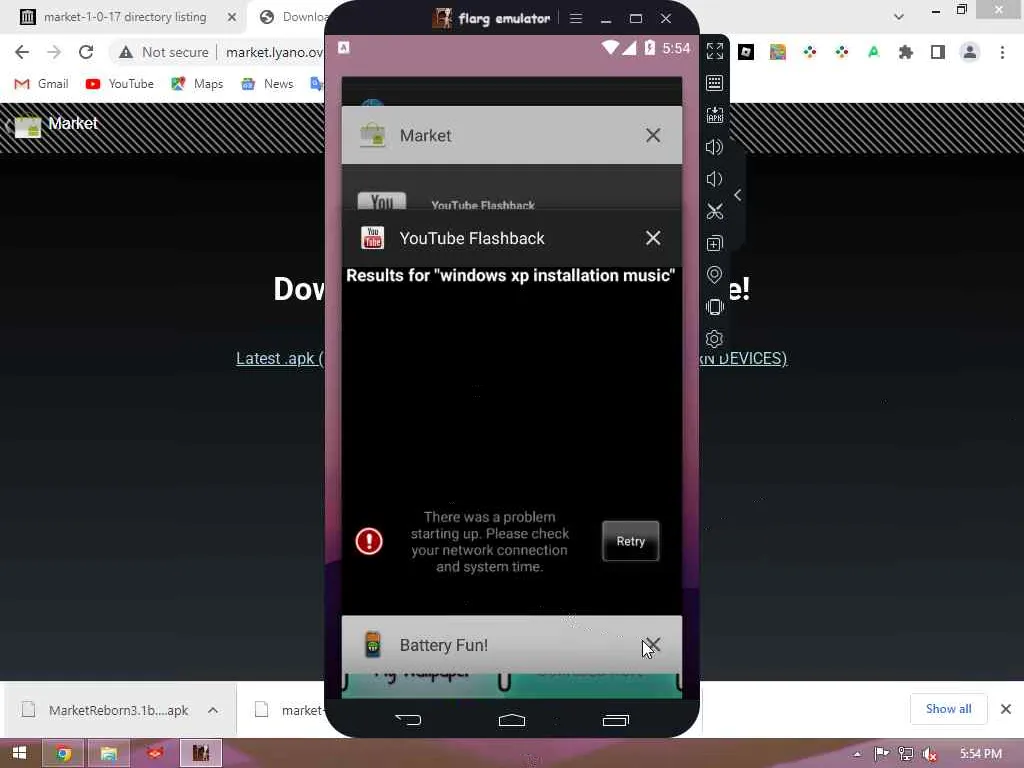
Task: Open Chrome from the taskbar
Action: [x=63, y=753]
